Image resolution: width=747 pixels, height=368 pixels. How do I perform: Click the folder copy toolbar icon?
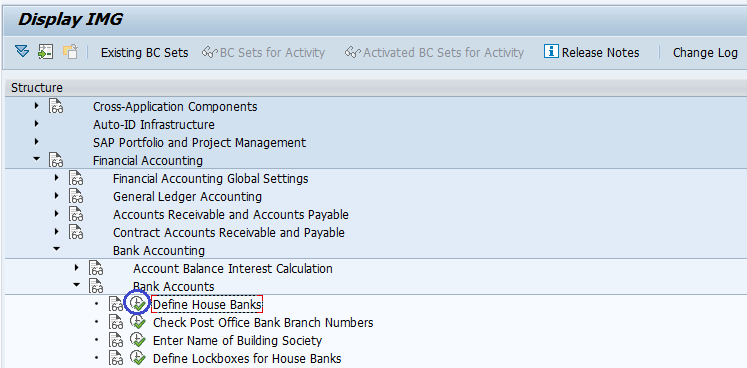click(x=70, y=51)
